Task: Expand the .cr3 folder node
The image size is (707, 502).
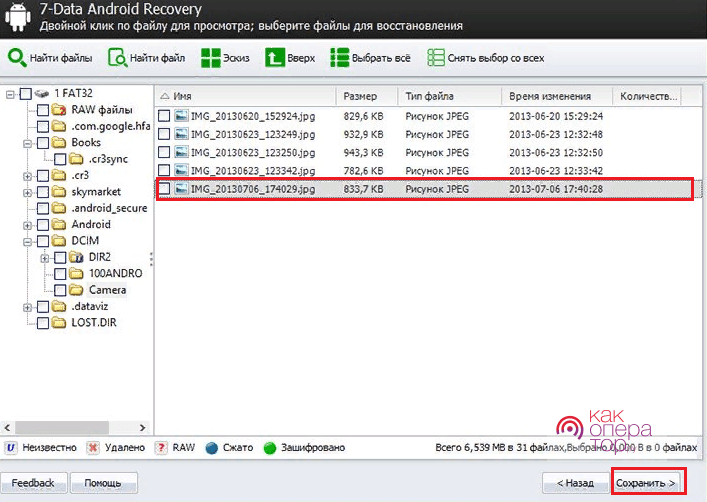Action: click(28, 176)
